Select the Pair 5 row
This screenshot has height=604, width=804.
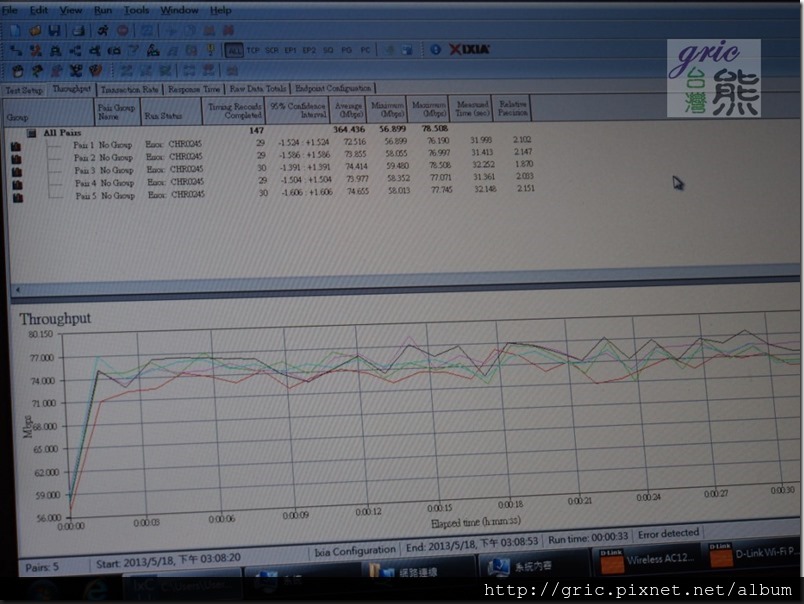(x=272, y=194)
